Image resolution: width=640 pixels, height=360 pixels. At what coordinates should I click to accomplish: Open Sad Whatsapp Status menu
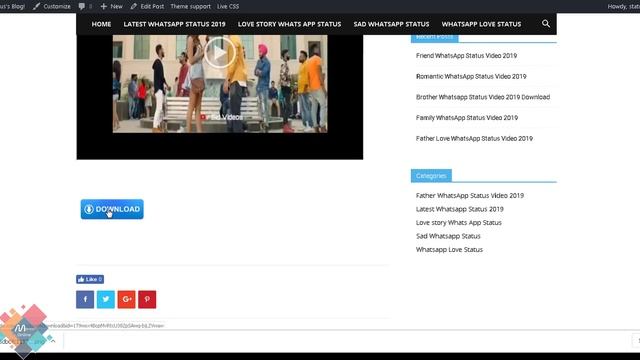[391, 24]
